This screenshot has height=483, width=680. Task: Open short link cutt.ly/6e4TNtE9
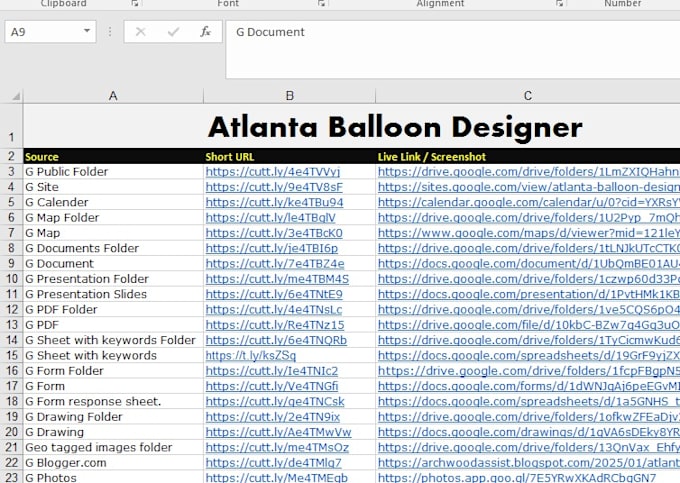[x=274, y=294]
